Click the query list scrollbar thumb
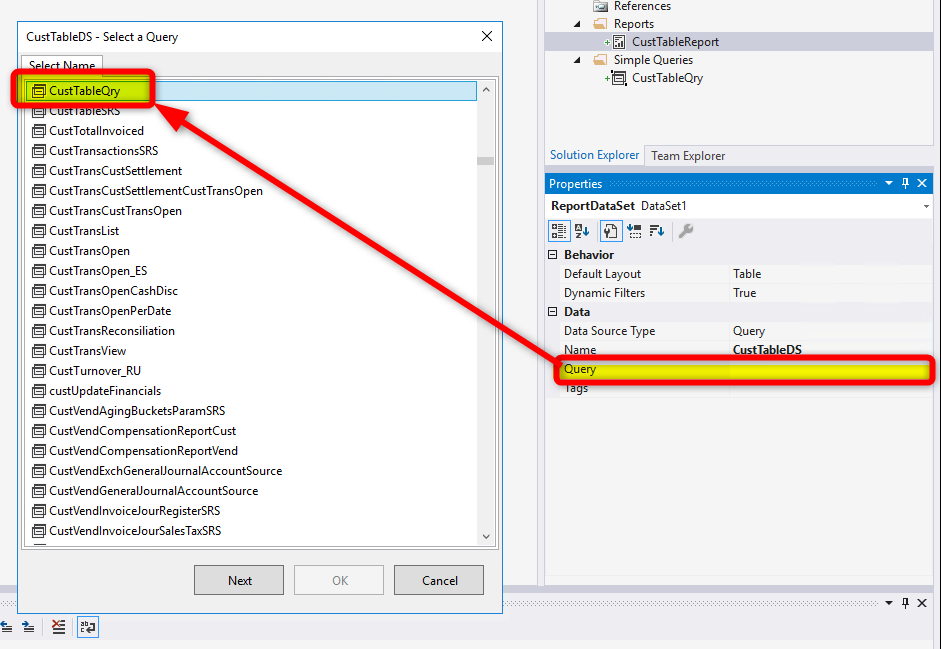The width and height of the screenshot is (941, 649). tap(486, 161)
